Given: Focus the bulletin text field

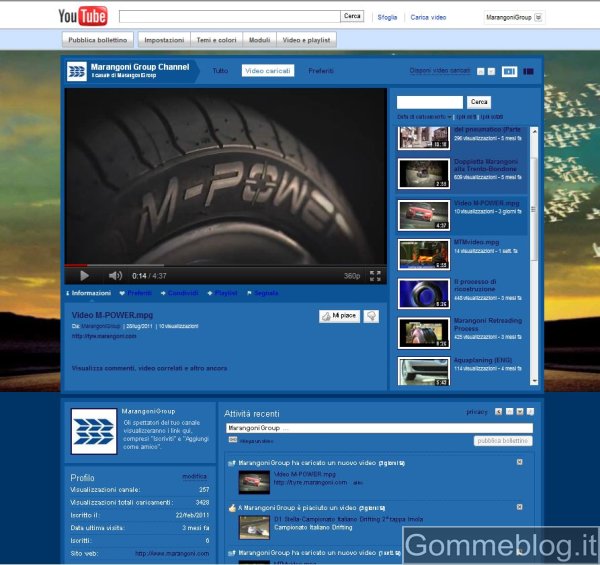Looking at the screenshot, I should tap(379, 428).
